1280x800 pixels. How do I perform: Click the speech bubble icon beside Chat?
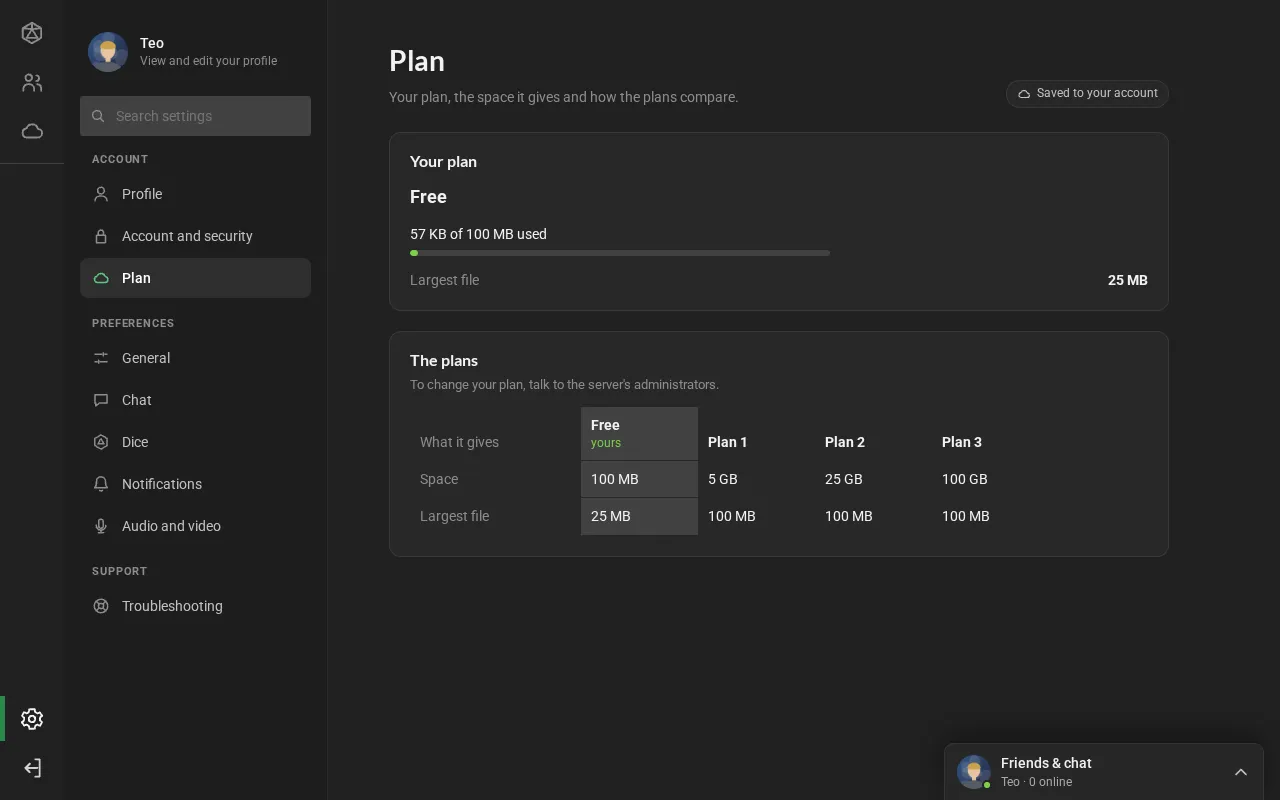(101, 400)
